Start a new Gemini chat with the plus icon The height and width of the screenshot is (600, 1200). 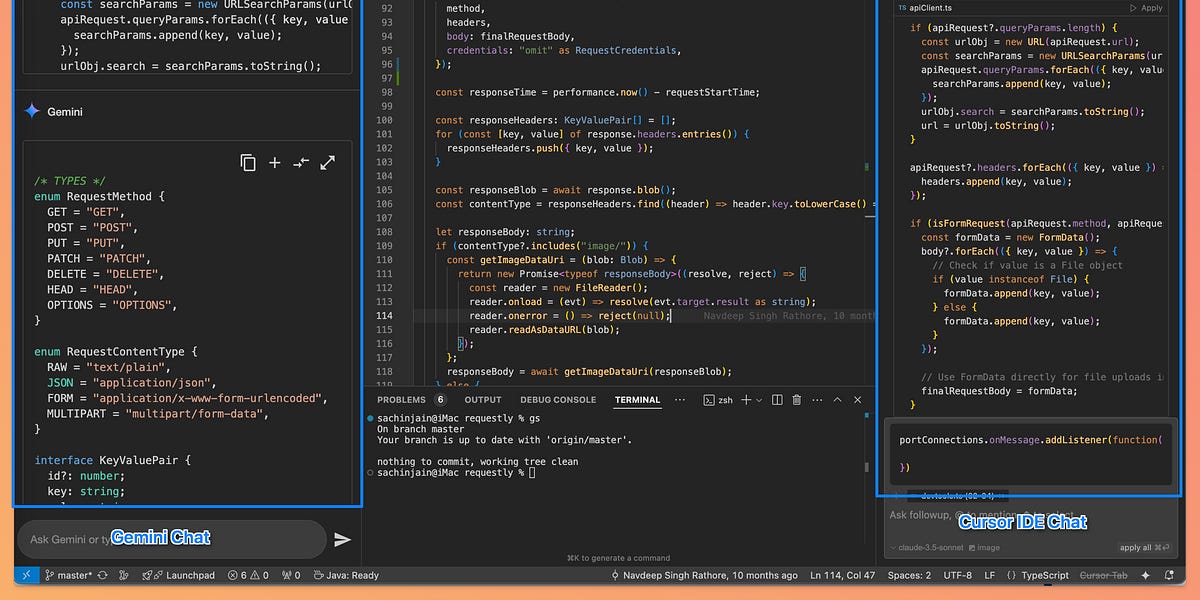(274, 162)
